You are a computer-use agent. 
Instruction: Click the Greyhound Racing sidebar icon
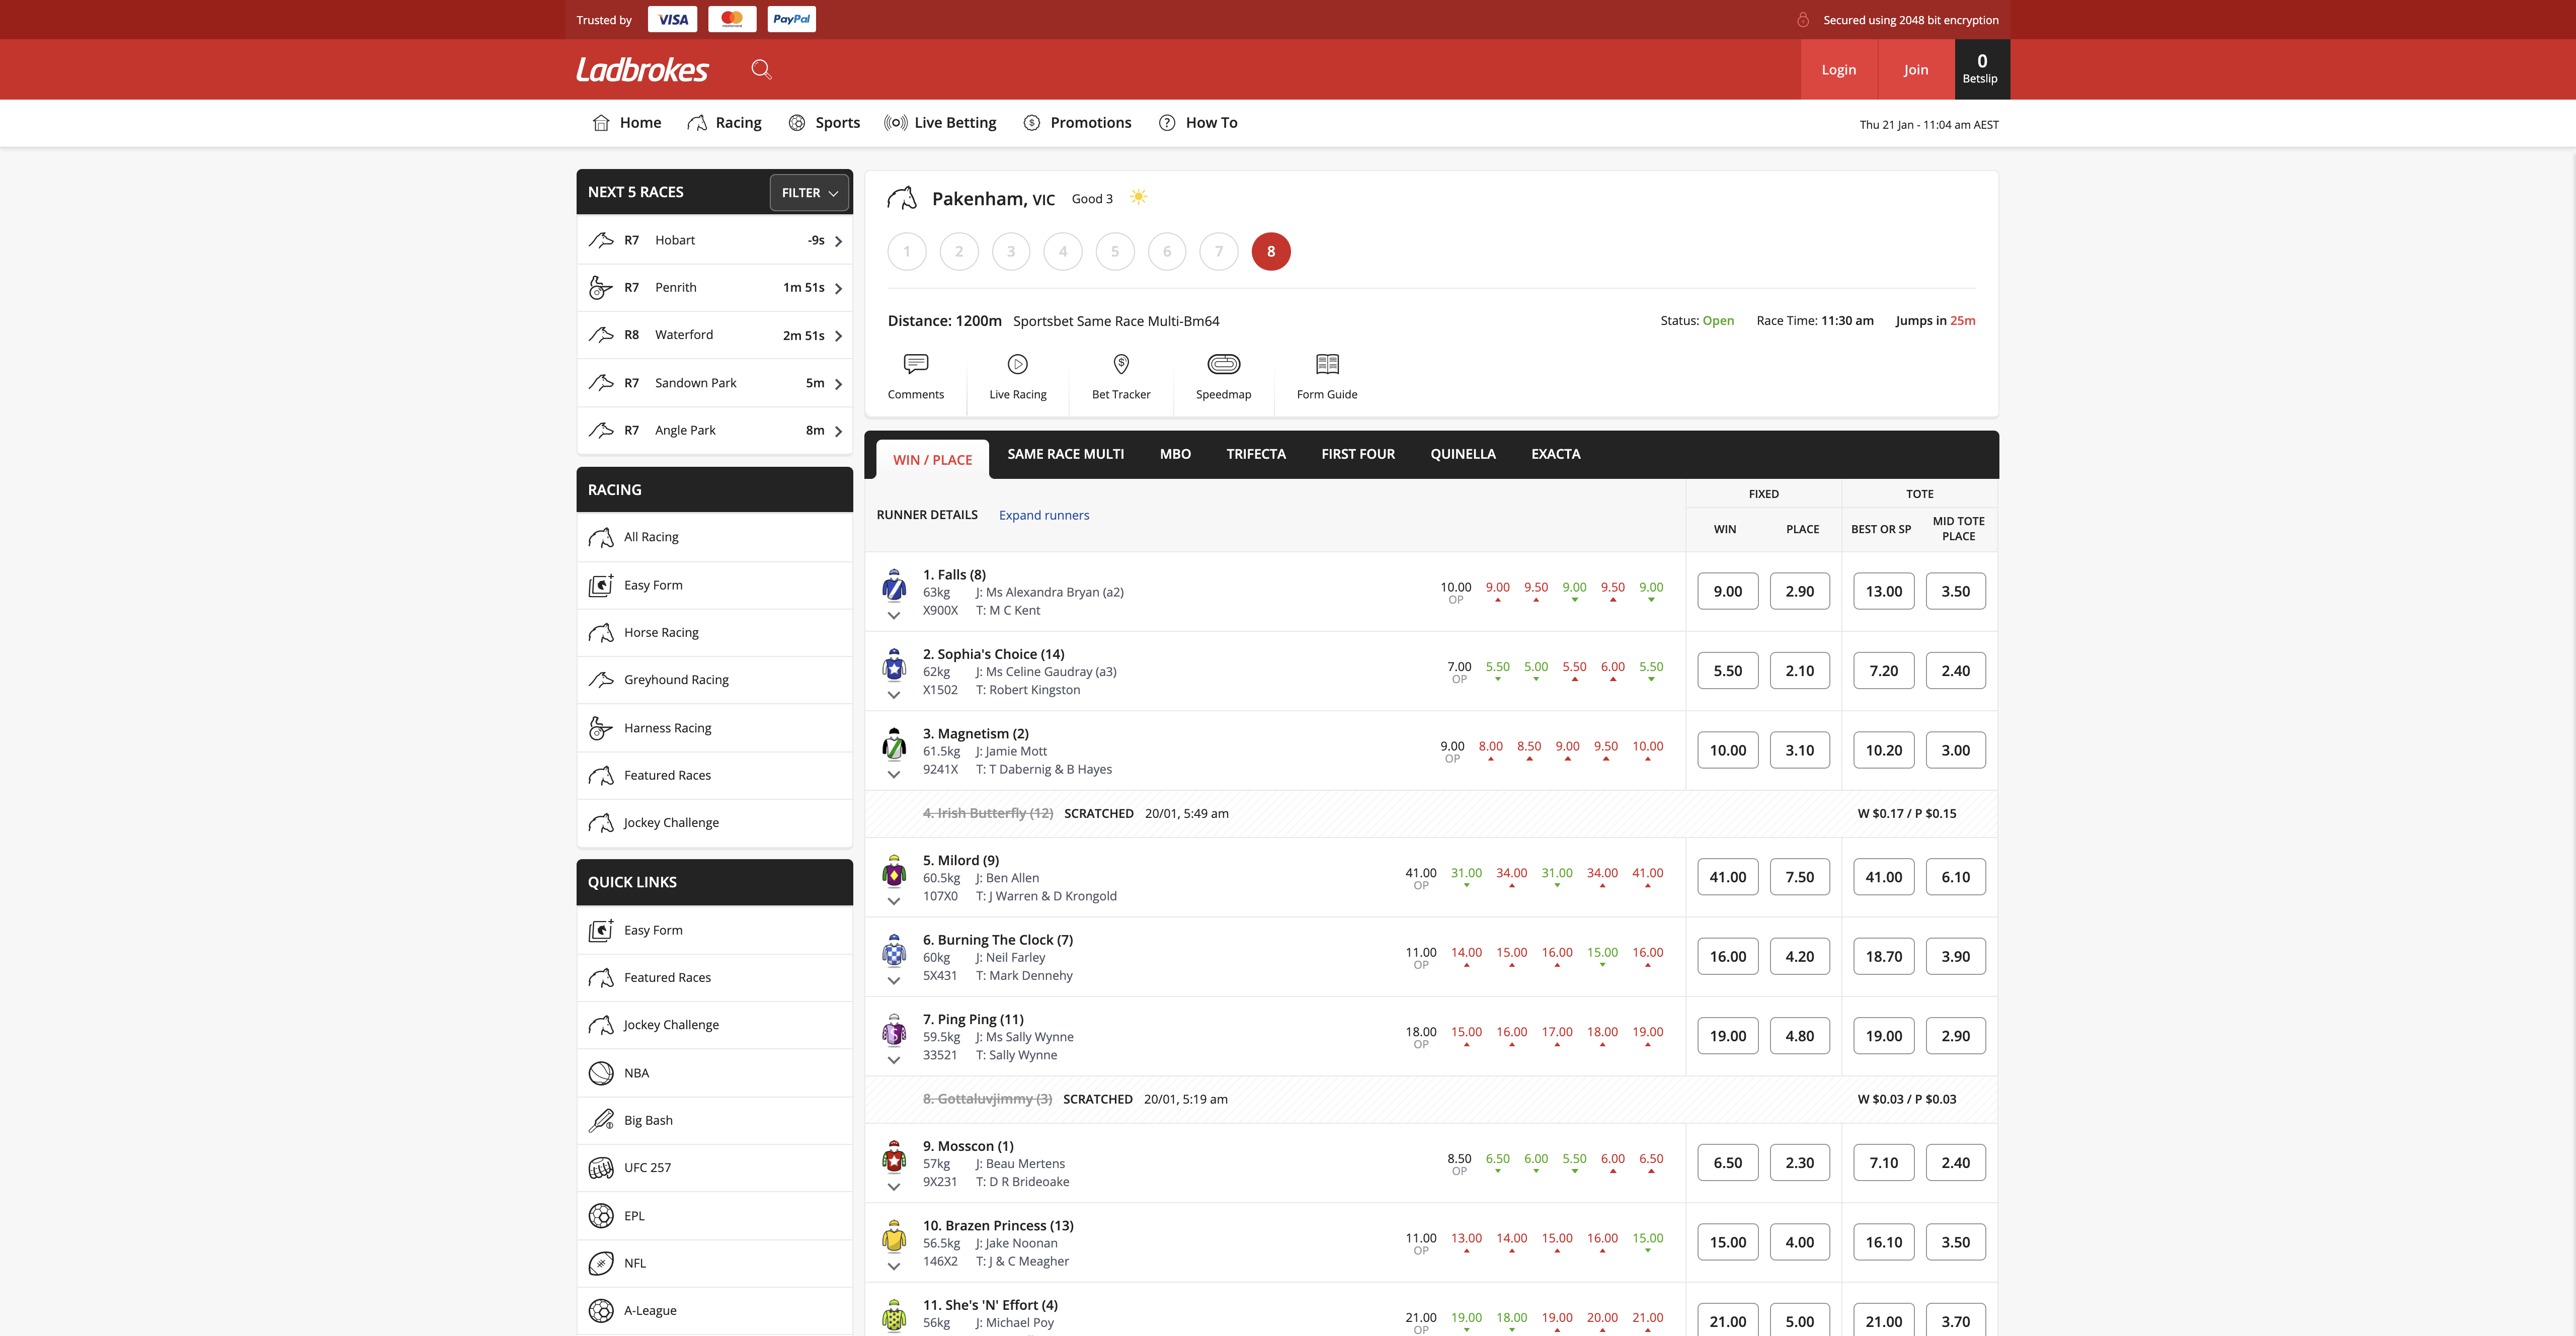(x=601, y=680)
